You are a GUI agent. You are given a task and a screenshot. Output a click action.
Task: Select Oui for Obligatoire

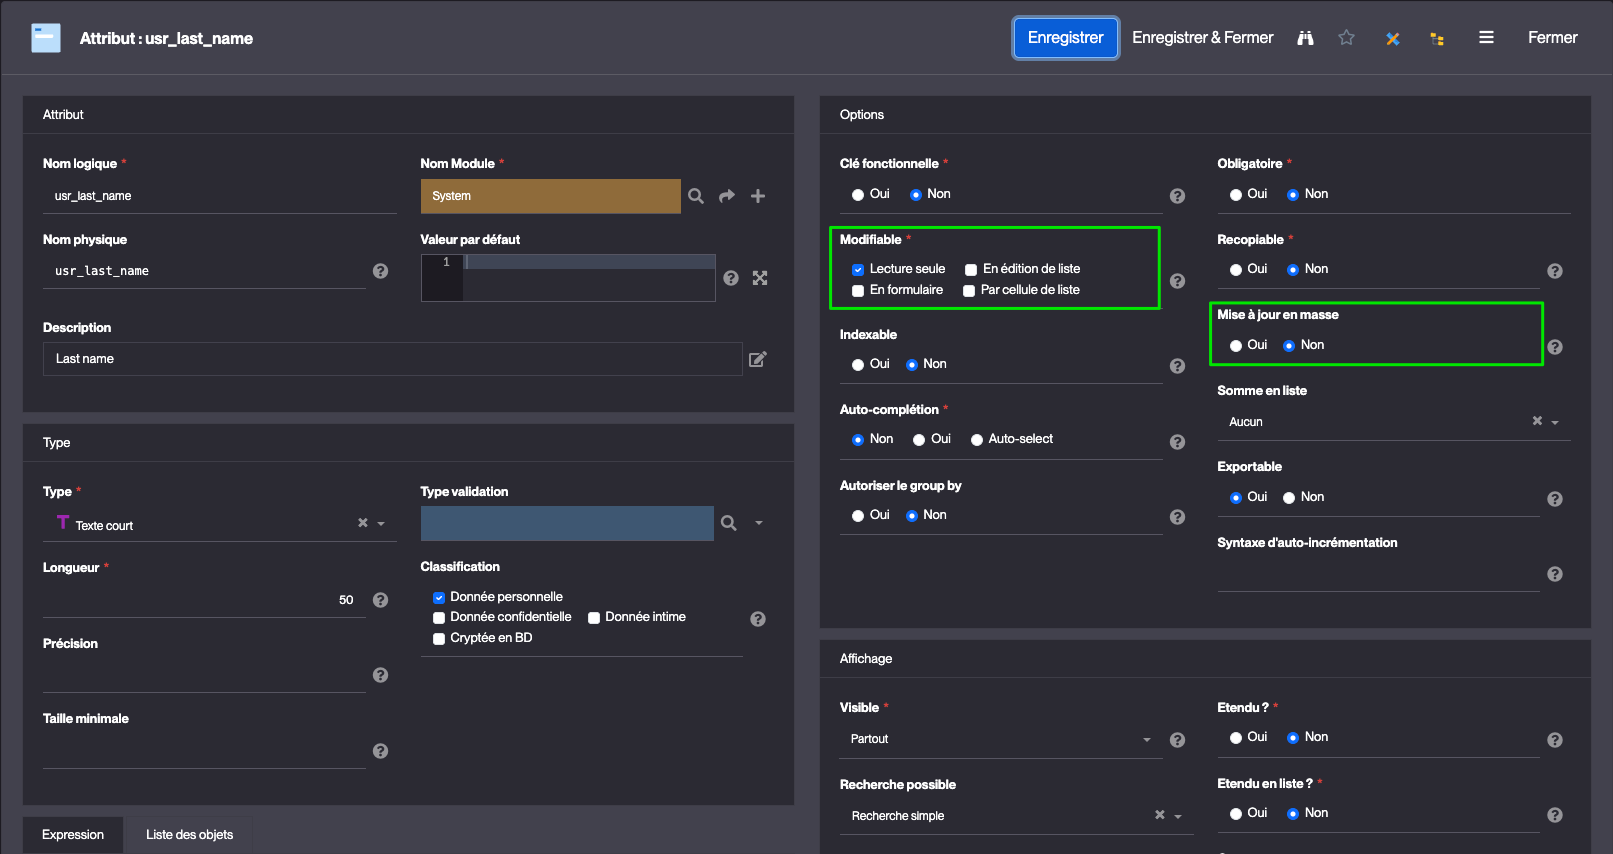1236,195
